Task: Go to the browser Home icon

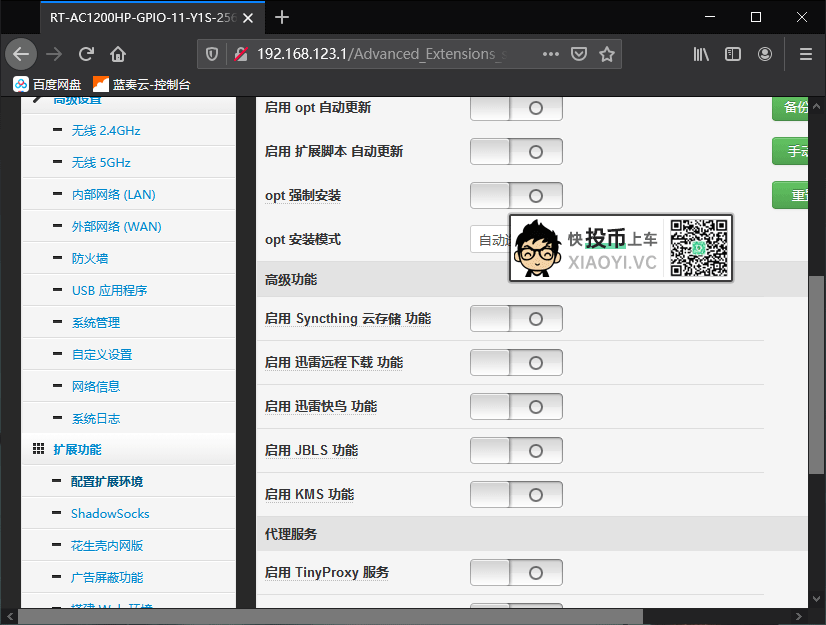Action: point(118,54)
